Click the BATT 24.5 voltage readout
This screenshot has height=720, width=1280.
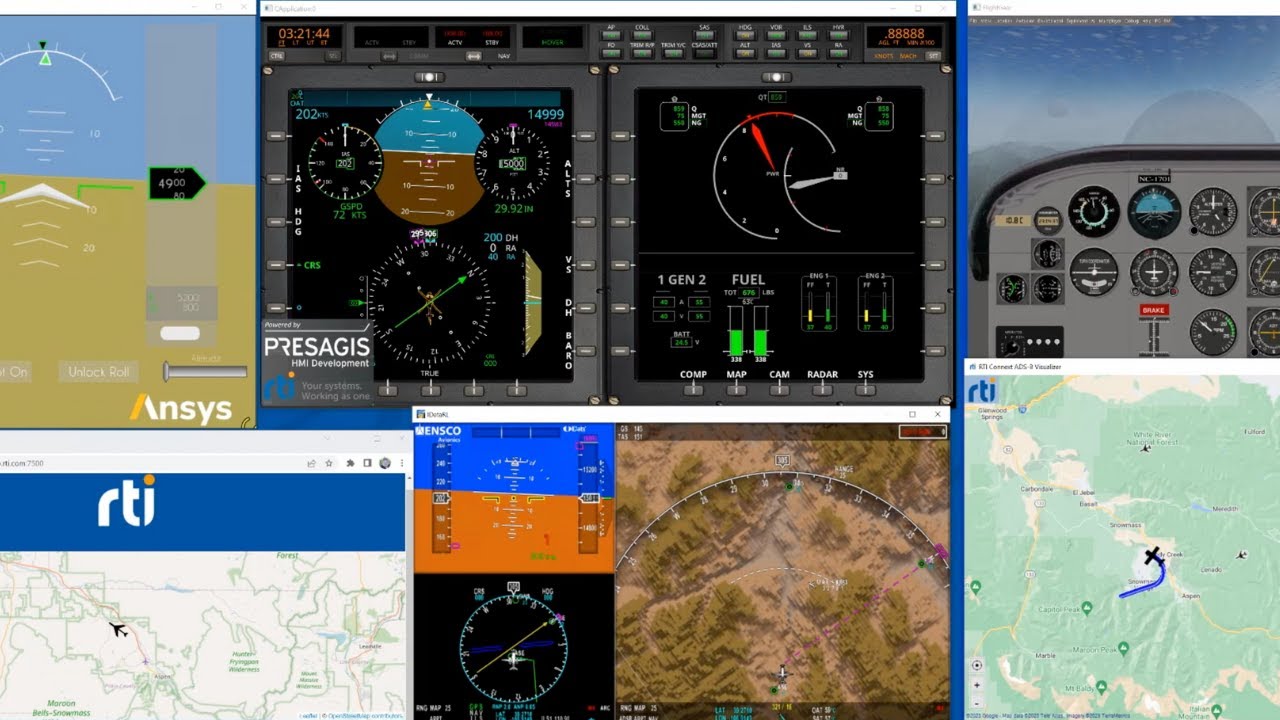pos(681,342)
